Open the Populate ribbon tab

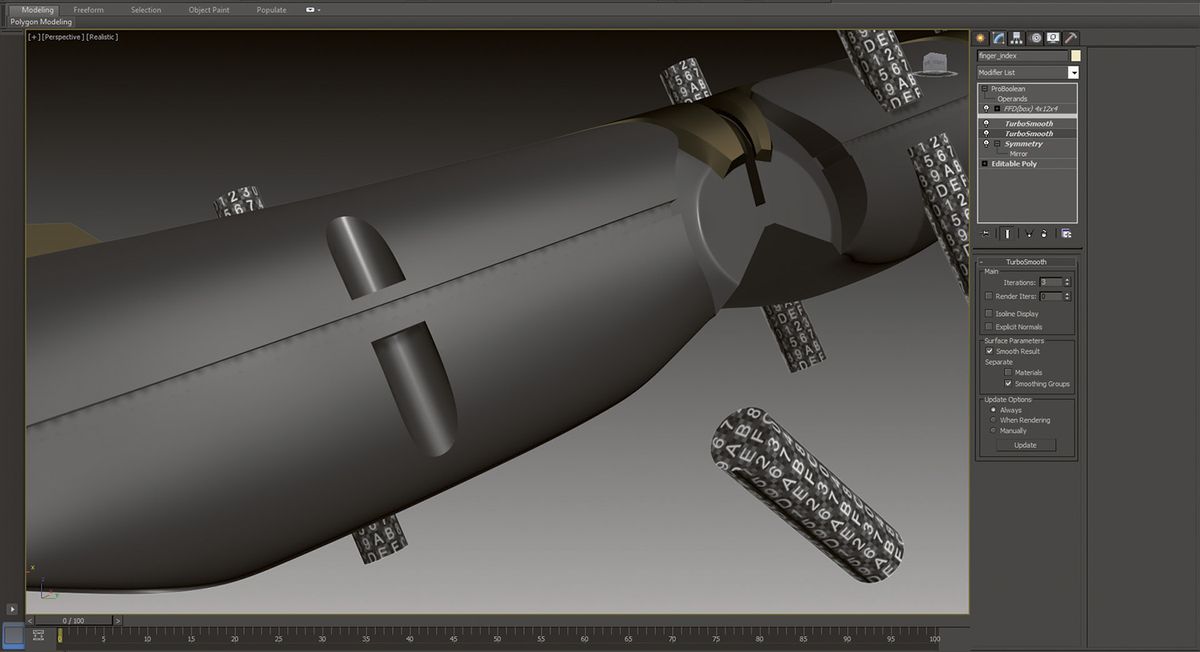(x=270, y=10)
